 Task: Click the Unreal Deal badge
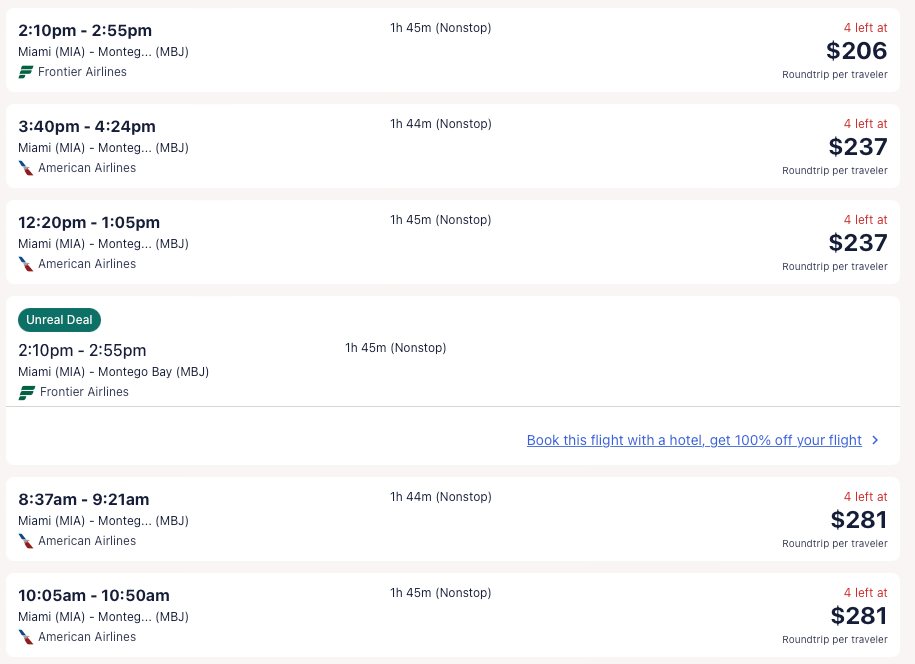[x=59, y=320]
